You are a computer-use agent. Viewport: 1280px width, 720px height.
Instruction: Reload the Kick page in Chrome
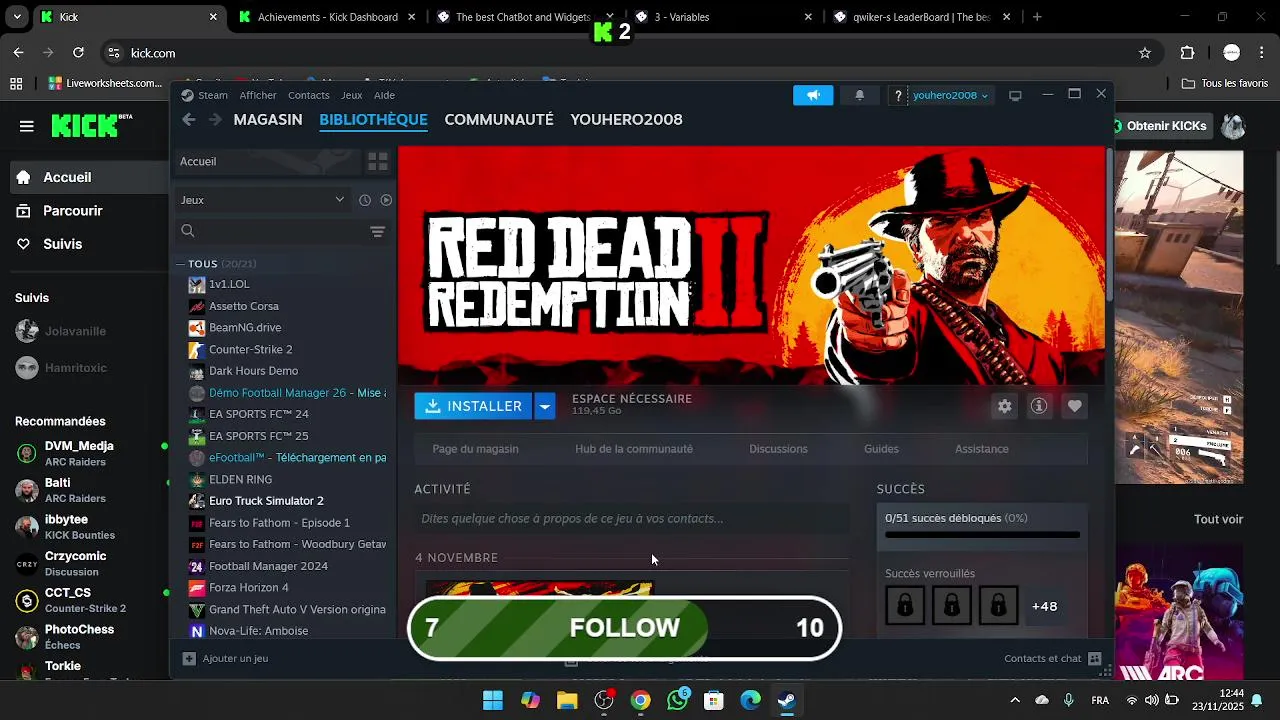(x=79, y=53)
